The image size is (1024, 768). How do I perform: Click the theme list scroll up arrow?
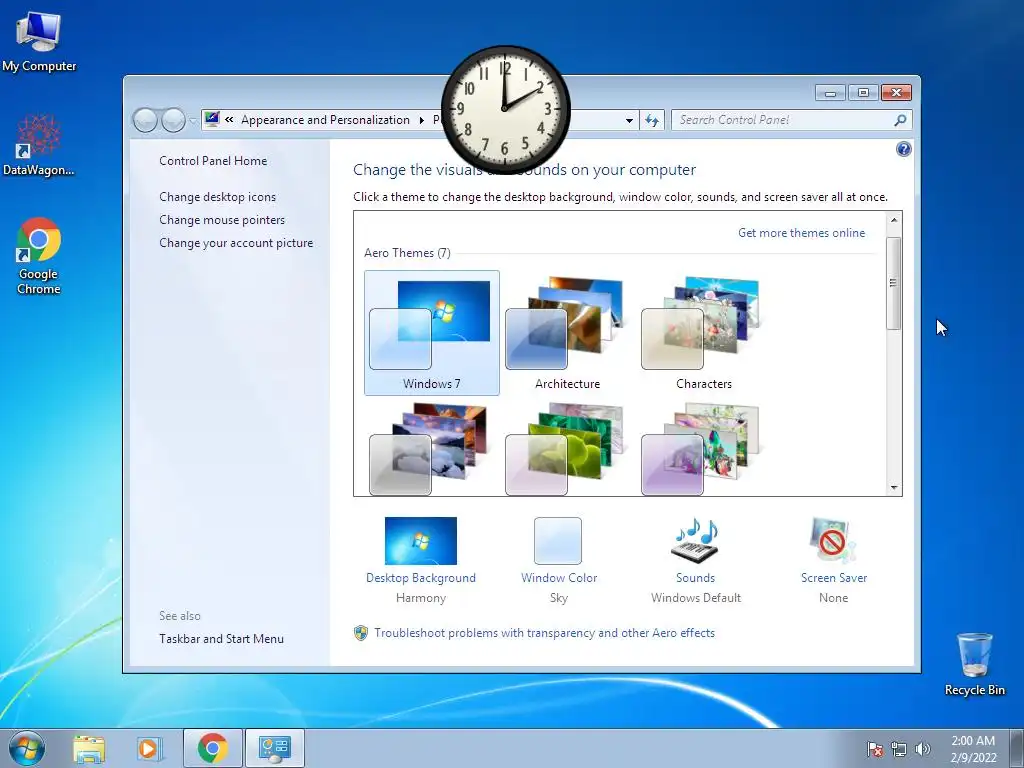(894, 220)
